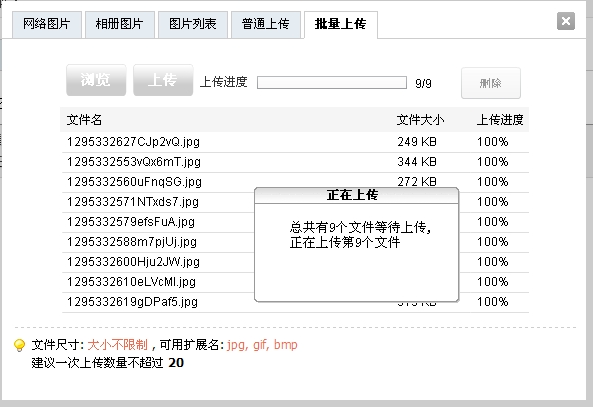Select file 1295332579efsFuA.jpg
Screen dimensions: 593x407
point(131,222)
